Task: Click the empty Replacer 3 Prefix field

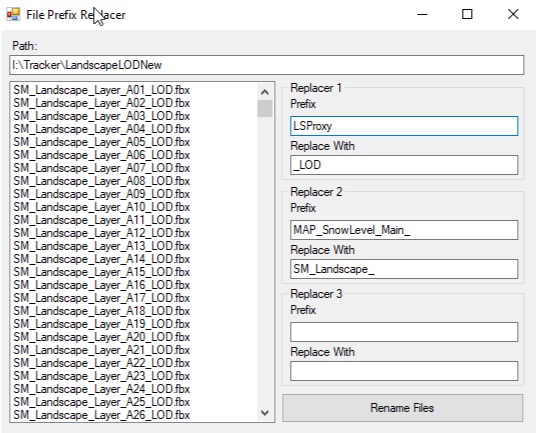Action: [404, 332]
